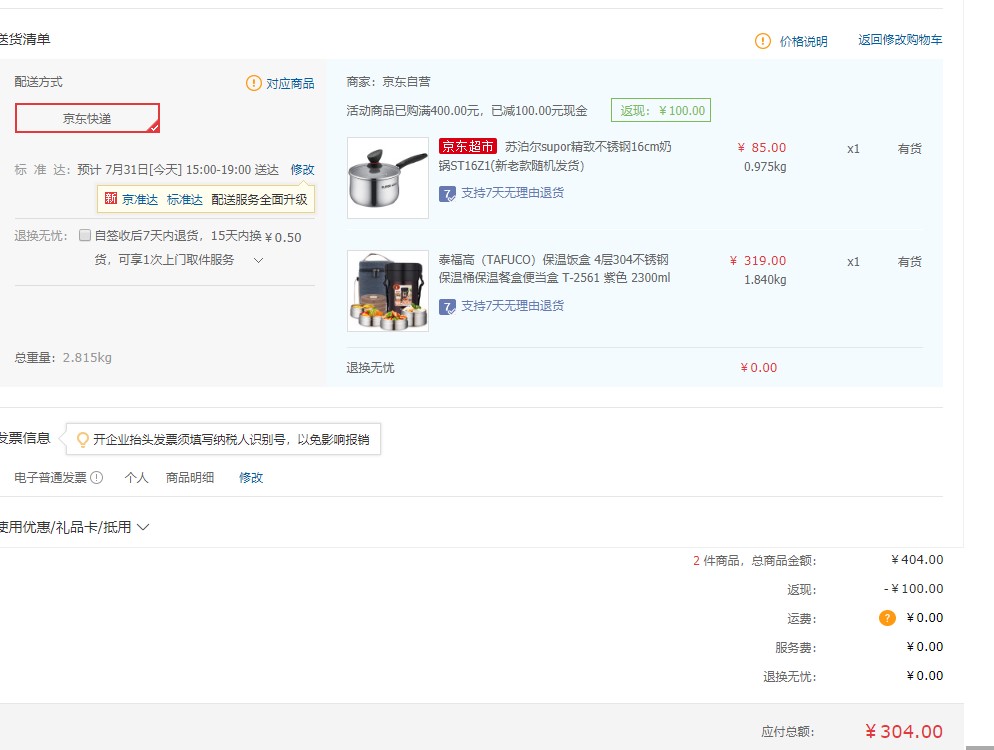The height and width of the screenshot is (750, 994).
Task: Open 泰福高 保温饭盒 product title
Action: coord(554,268)
